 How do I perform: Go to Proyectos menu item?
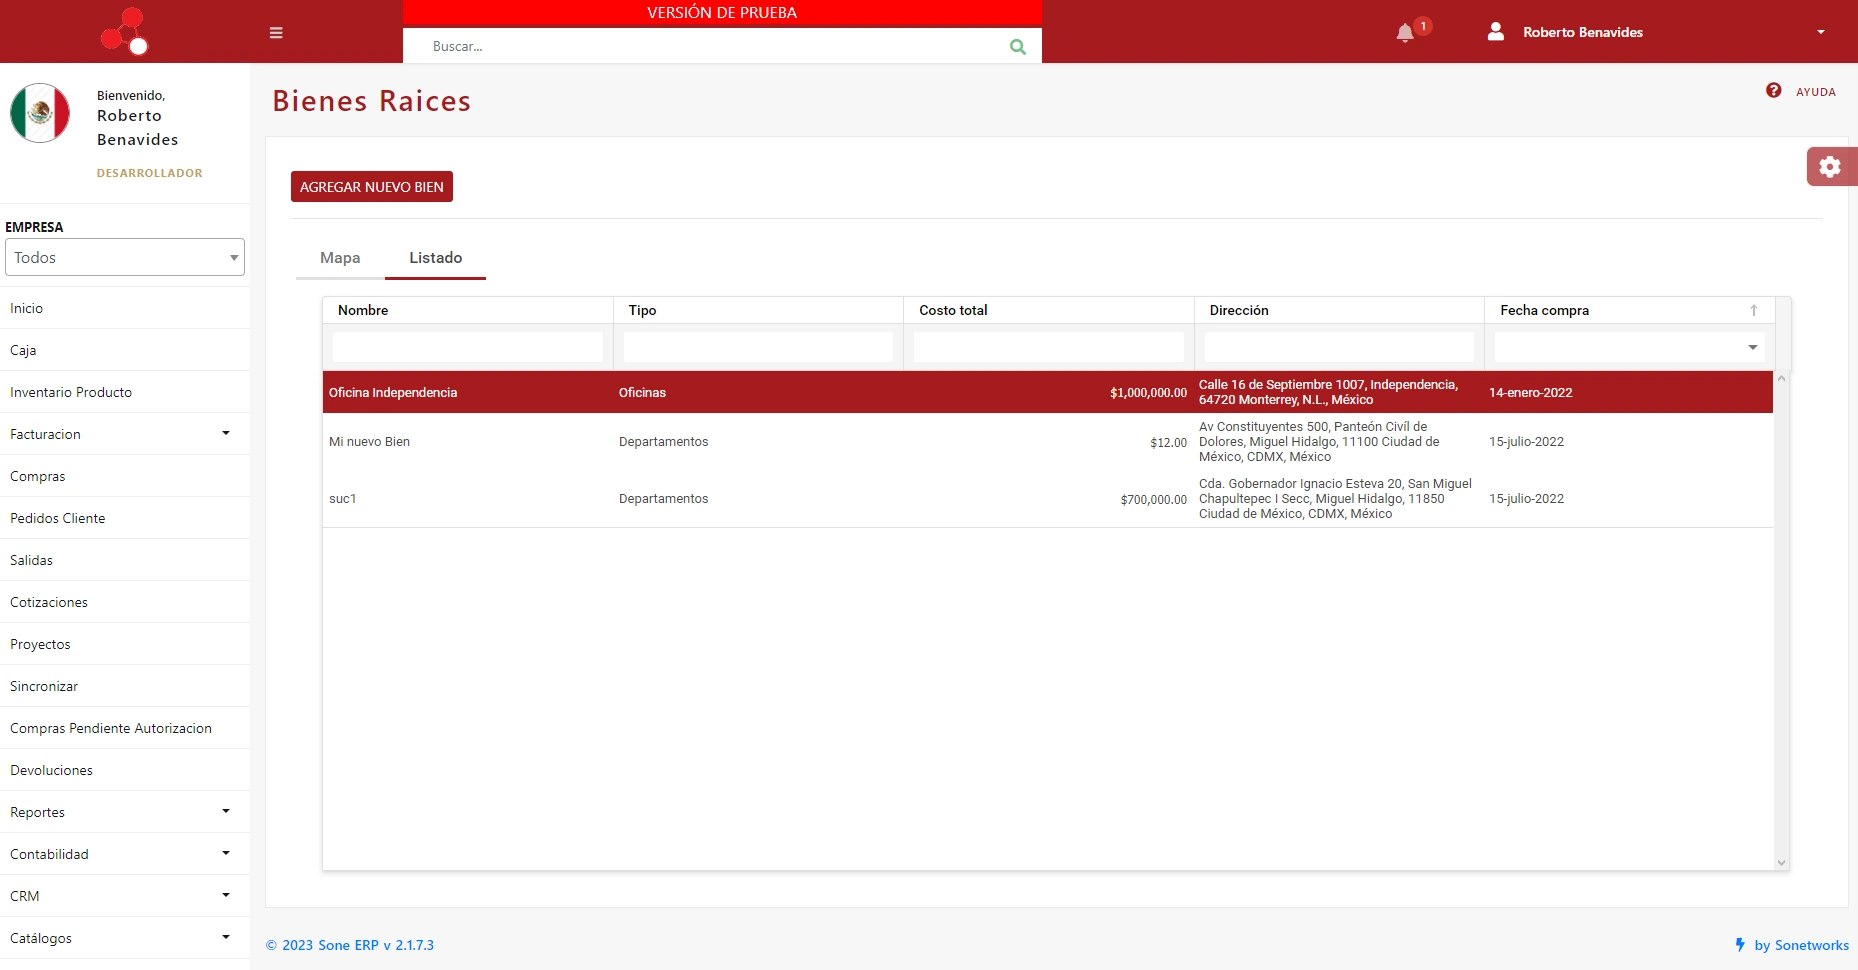(125, 644)
